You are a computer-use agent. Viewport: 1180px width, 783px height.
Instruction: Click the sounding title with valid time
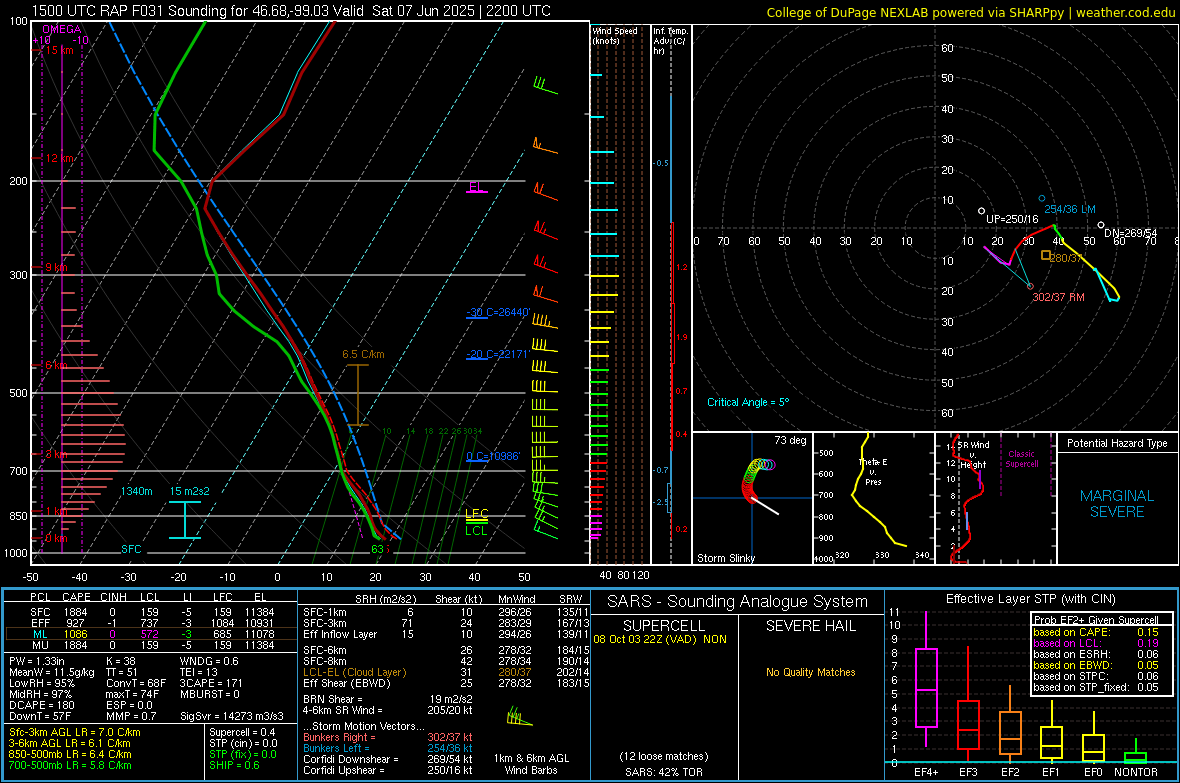point(291,11)
